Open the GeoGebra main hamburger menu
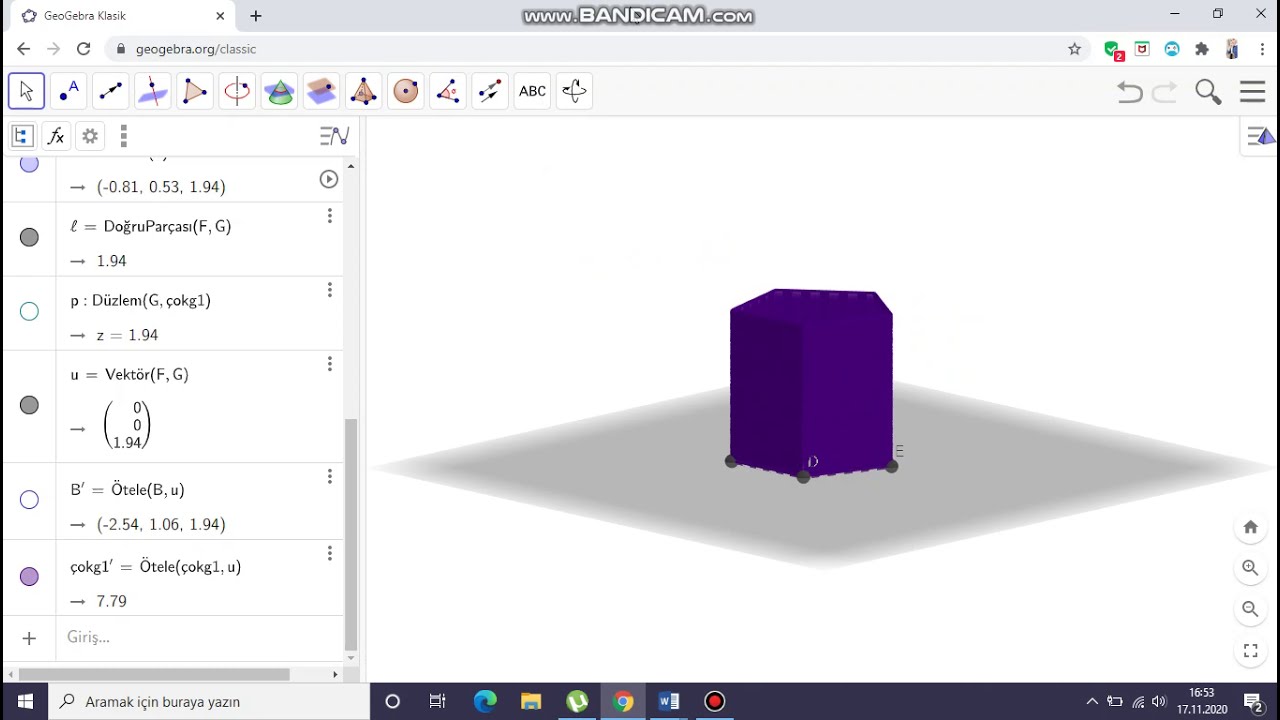The image size is (1280, 720). pyautogui.click(x=1253, y=92)
